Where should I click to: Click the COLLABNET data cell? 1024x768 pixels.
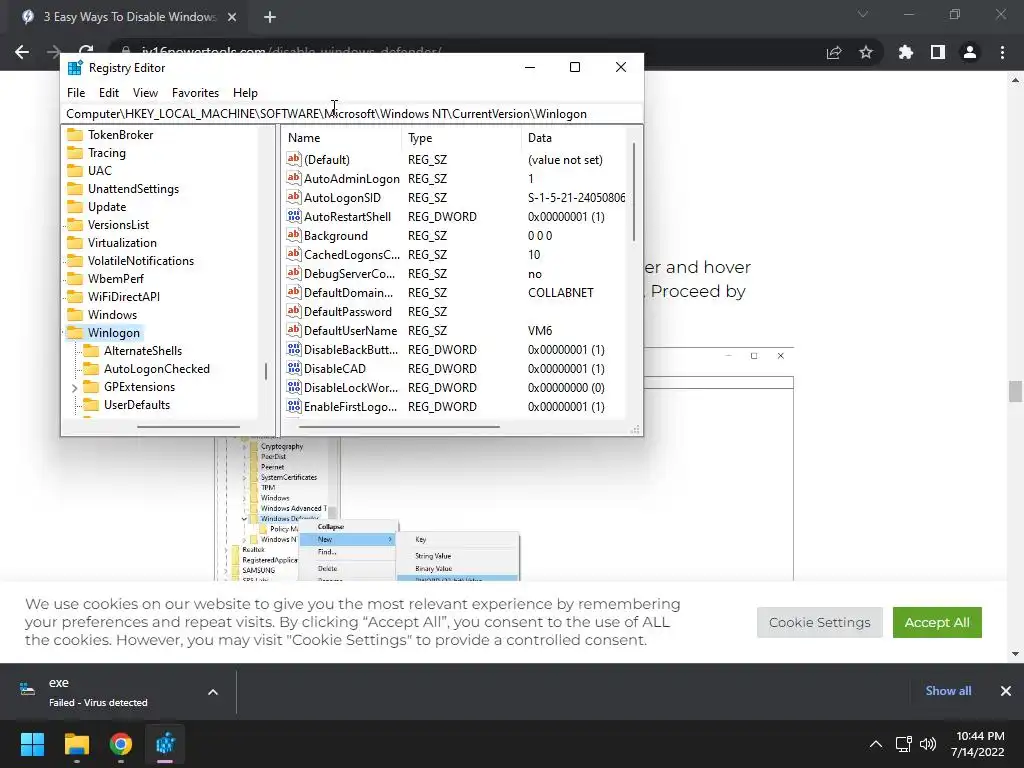point(560,293)
